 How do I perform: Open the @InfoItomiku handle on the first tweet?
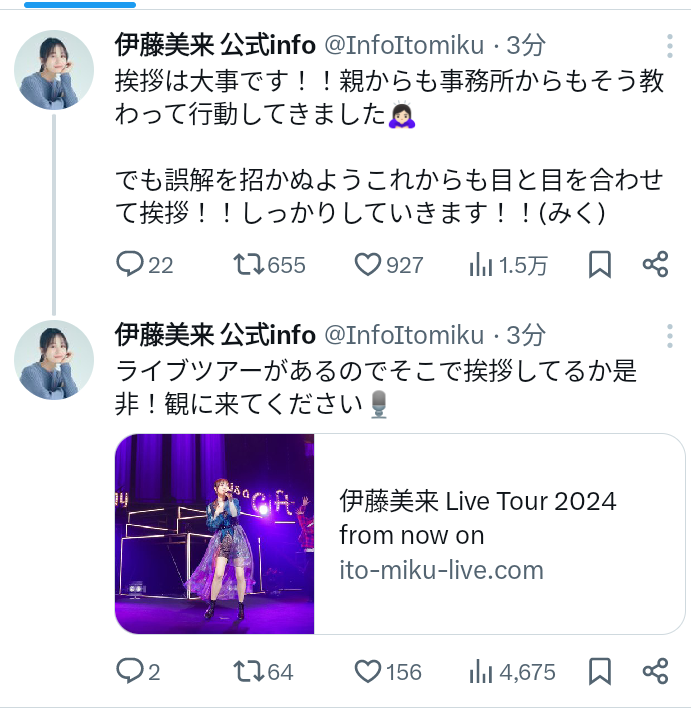(x=404, y=45)
